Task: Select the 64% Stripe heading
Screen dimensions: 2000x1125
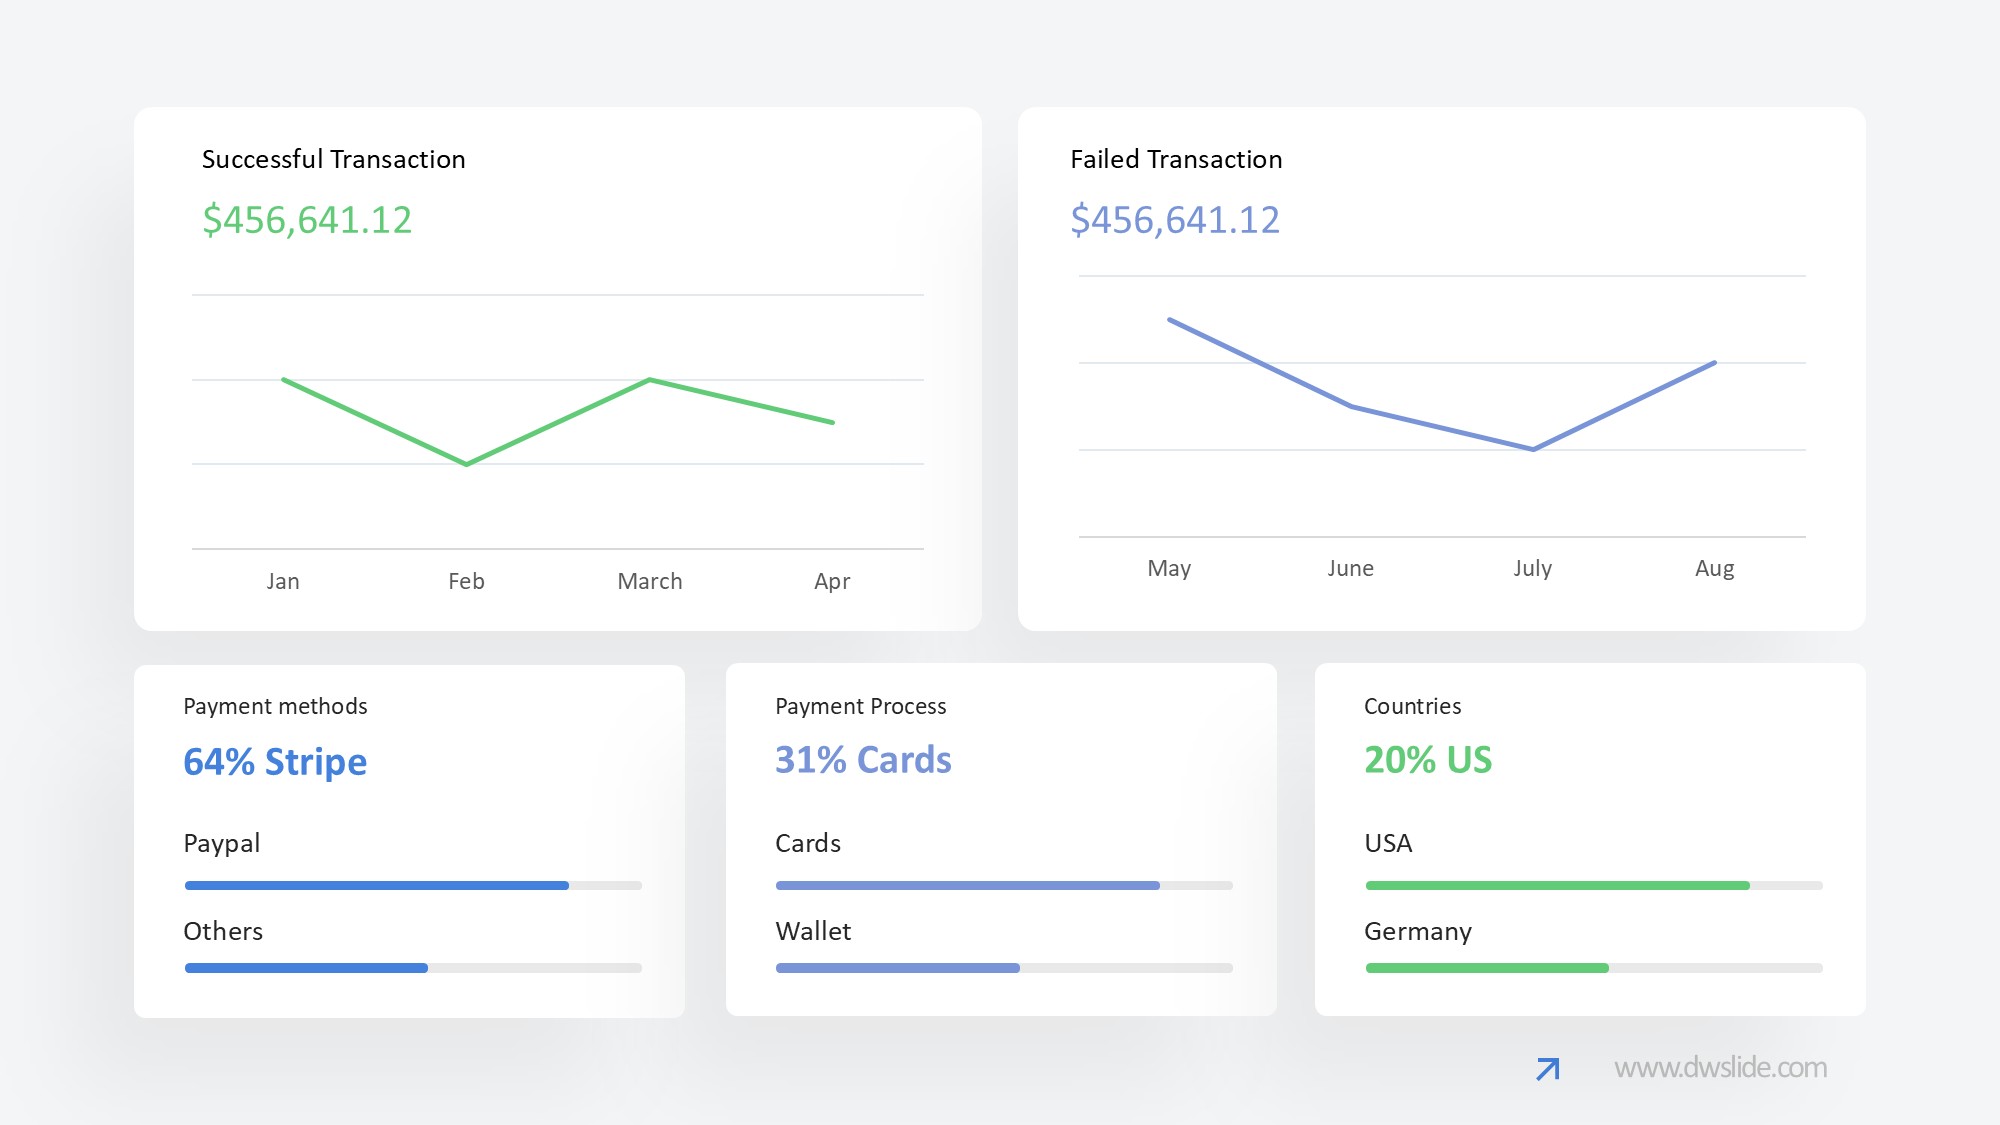Action: (275, 762)
